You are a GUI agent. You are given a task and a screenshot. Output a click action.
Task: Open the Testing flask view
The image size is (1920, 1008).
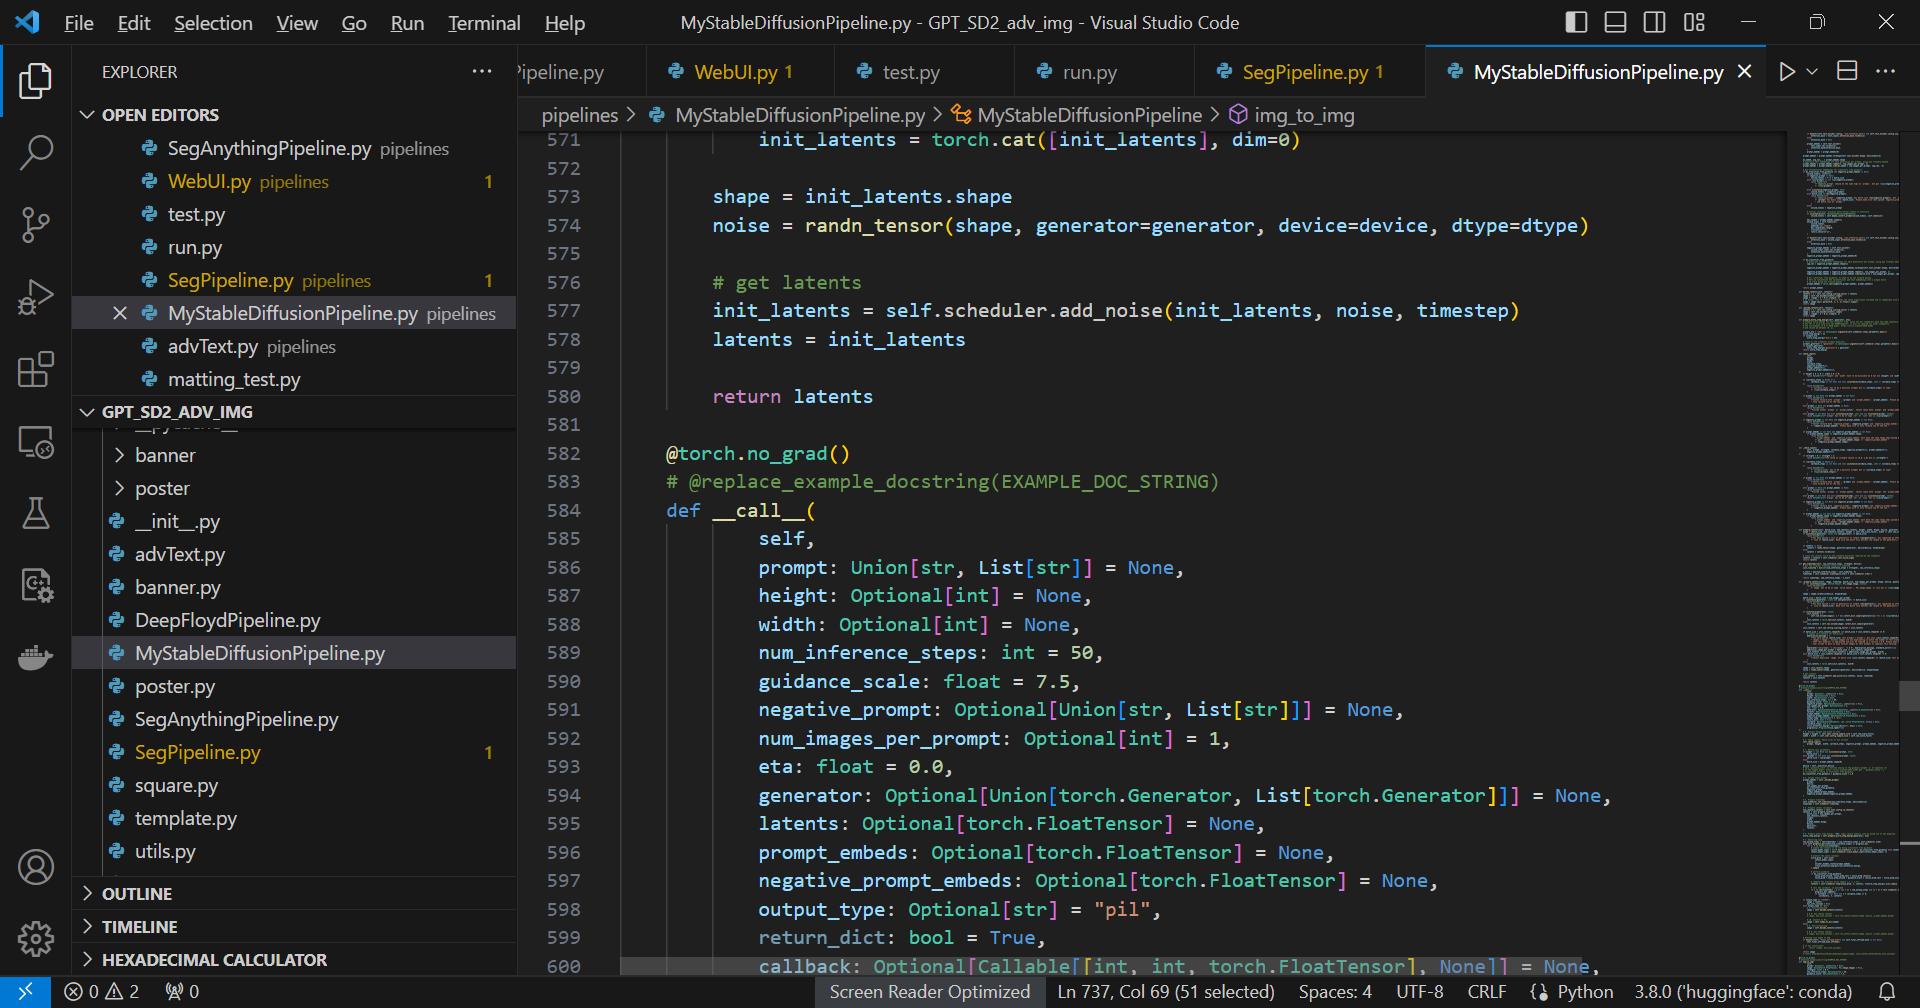(36, 513)
